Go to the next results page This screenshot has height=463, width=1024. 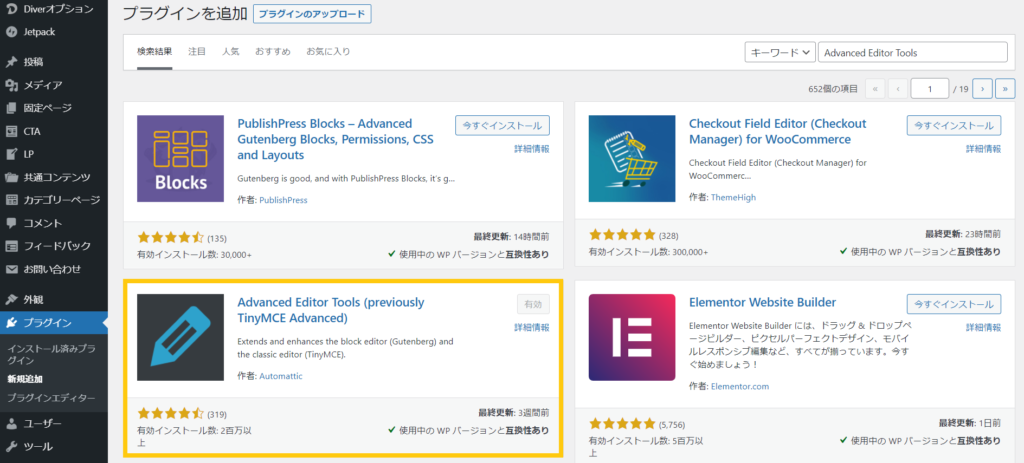click(982, 88)
